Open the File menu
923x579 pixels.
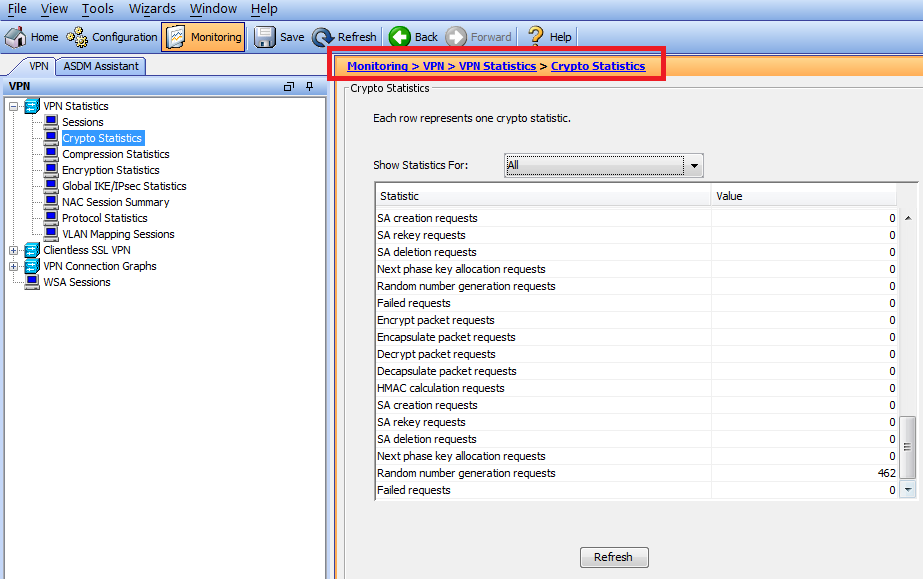(x=17, y=9)
